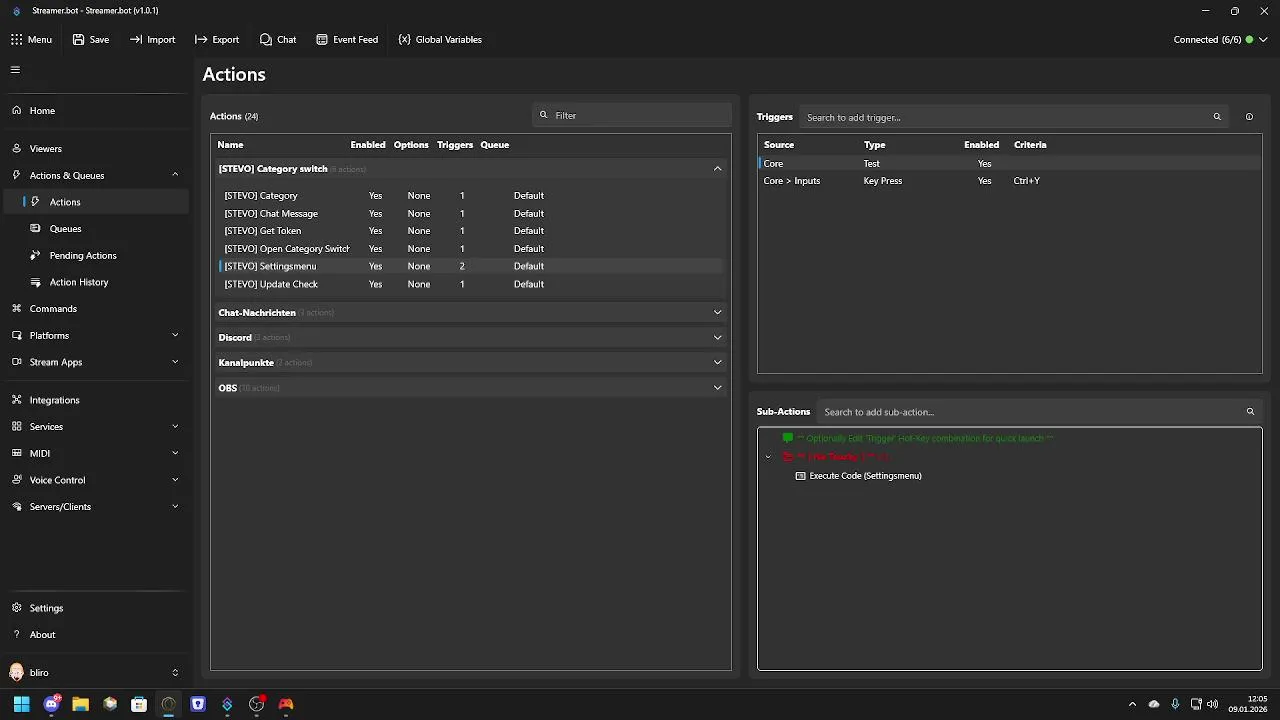This screenshot has width=1280, height=720.
Task: Click the actions Filter field
Action: (x=632, y=115)
